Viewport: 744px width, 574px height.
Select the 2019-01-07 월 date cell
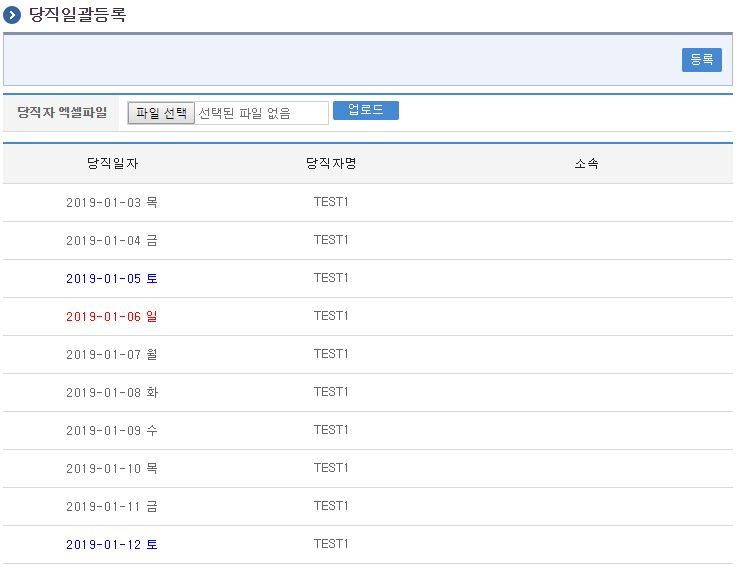pos(112,354)
